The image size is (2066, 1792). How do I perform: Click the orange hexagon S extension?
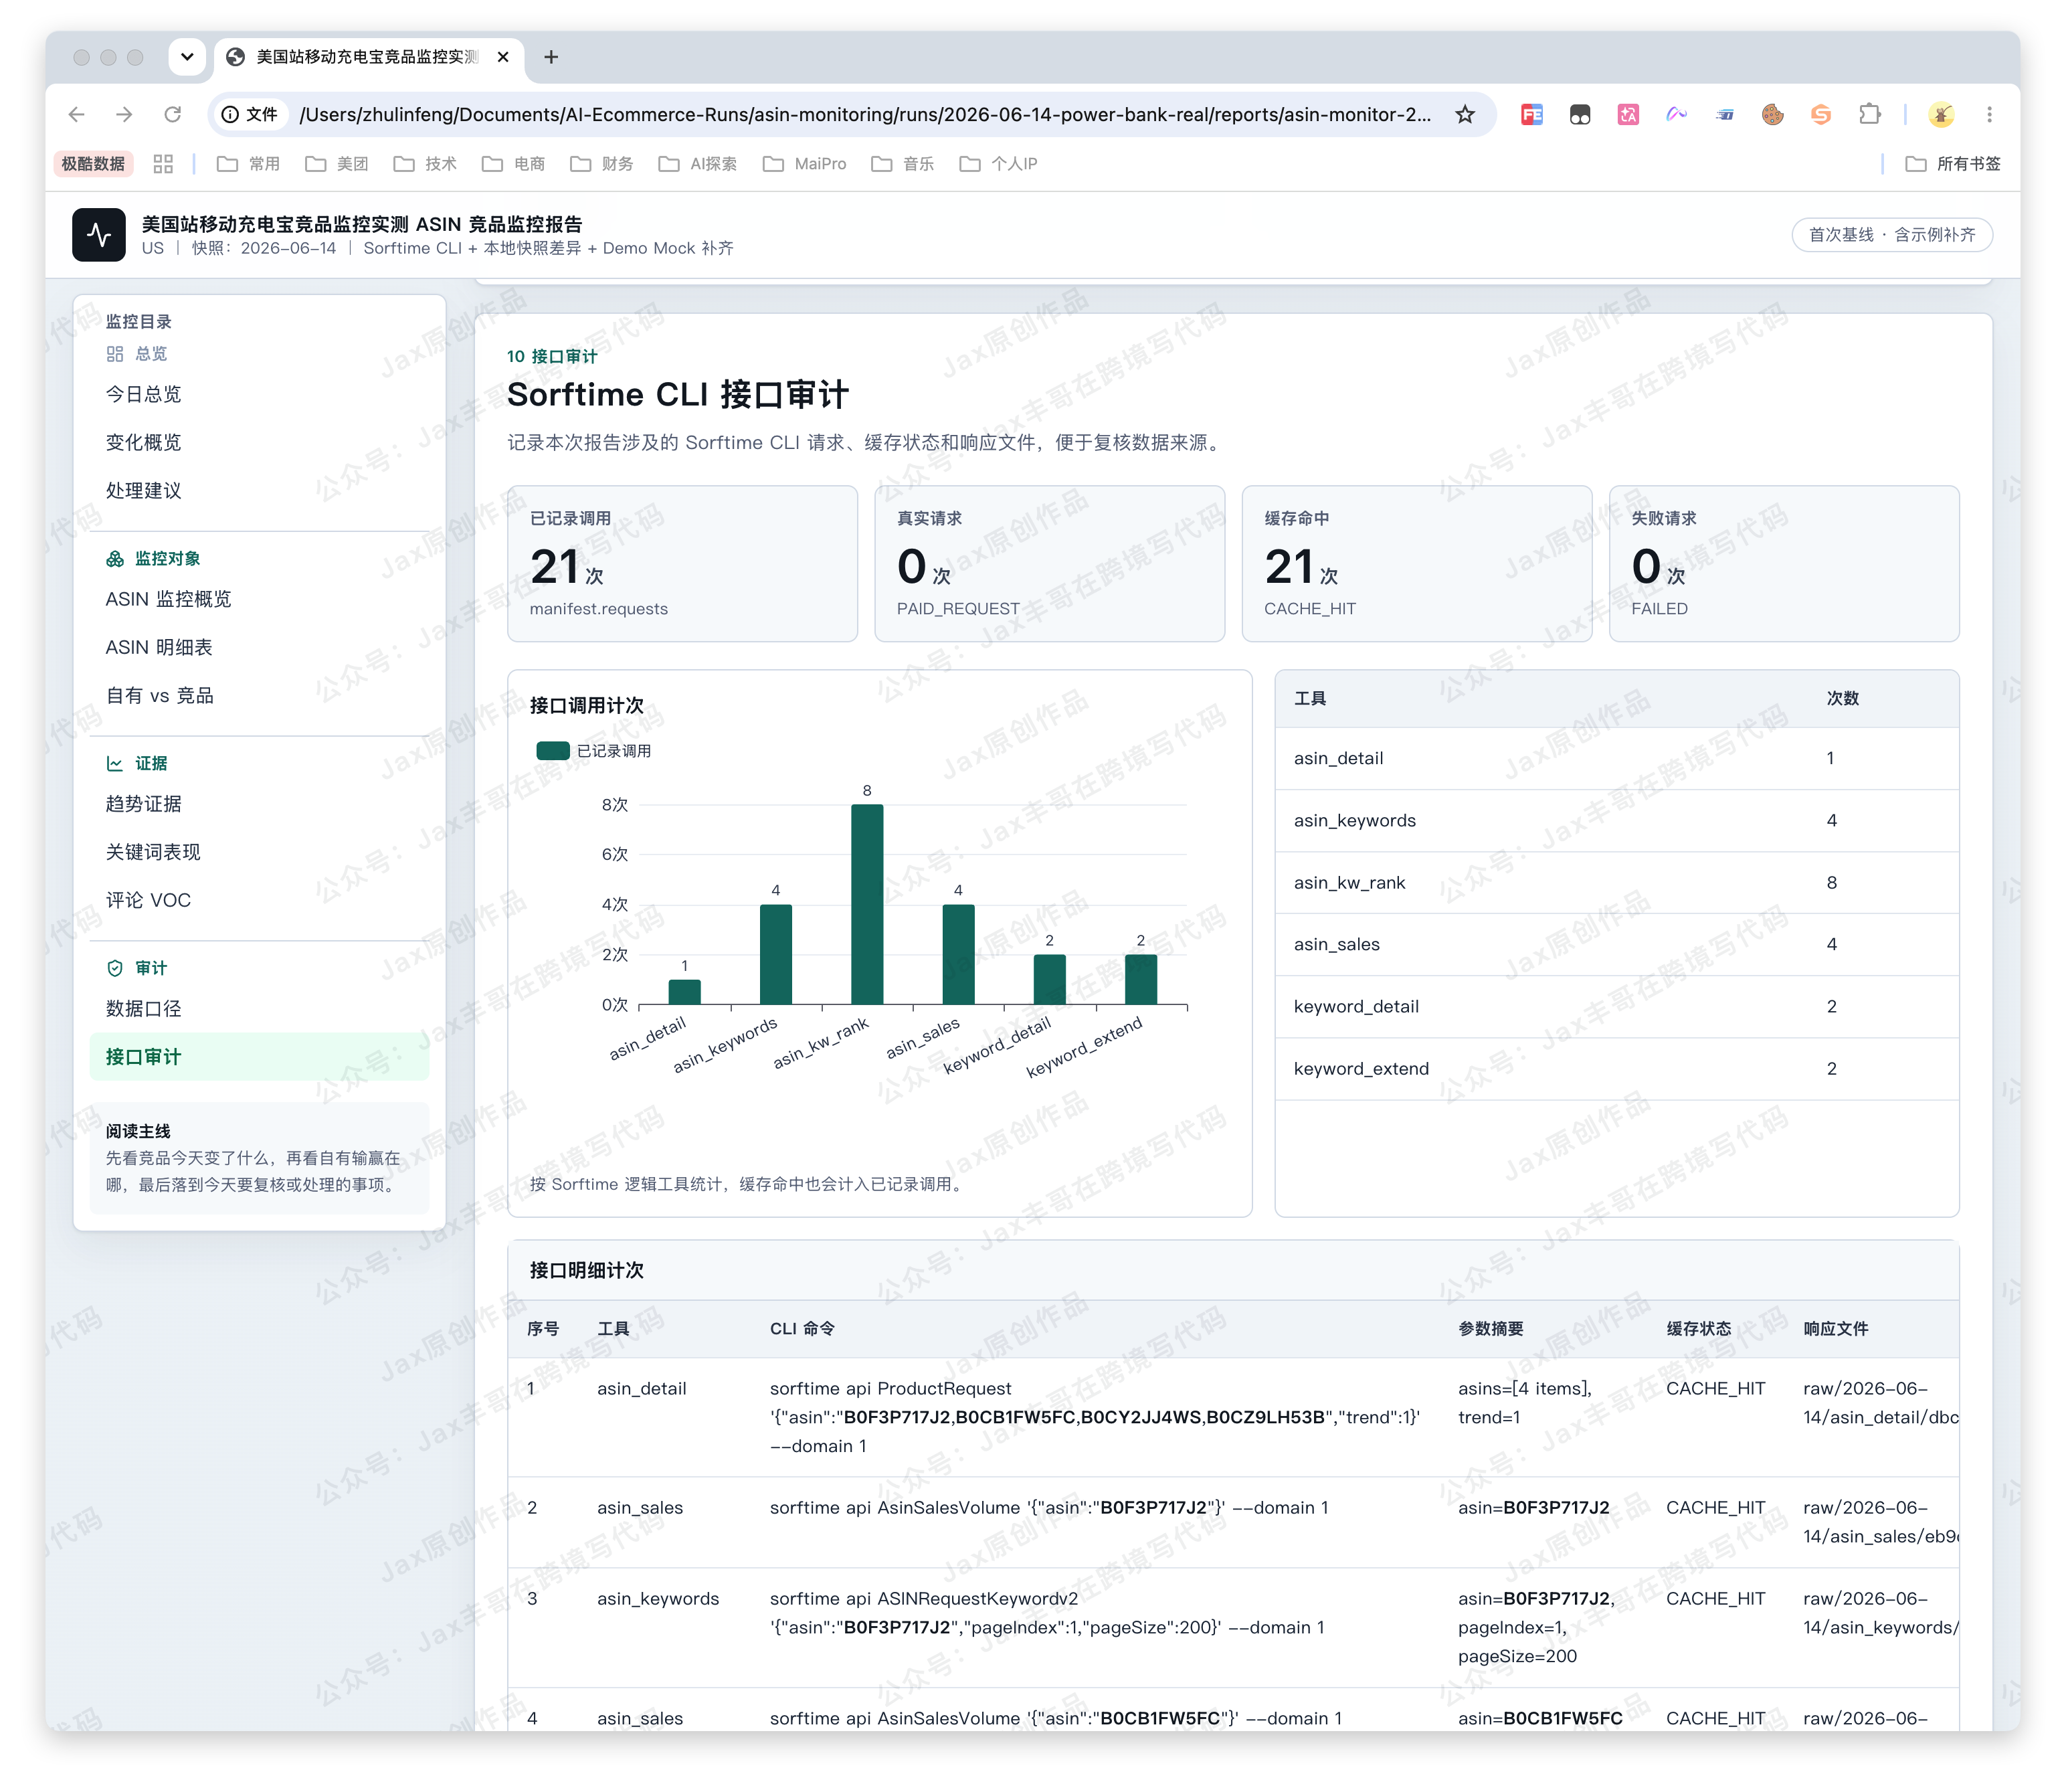point(1821,115)
